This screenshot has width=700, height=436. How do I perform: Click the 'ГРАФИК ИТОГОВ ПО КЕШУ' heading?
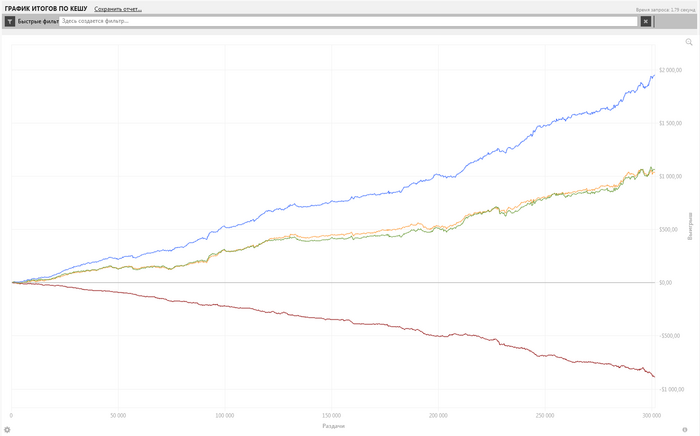[46, 8]
